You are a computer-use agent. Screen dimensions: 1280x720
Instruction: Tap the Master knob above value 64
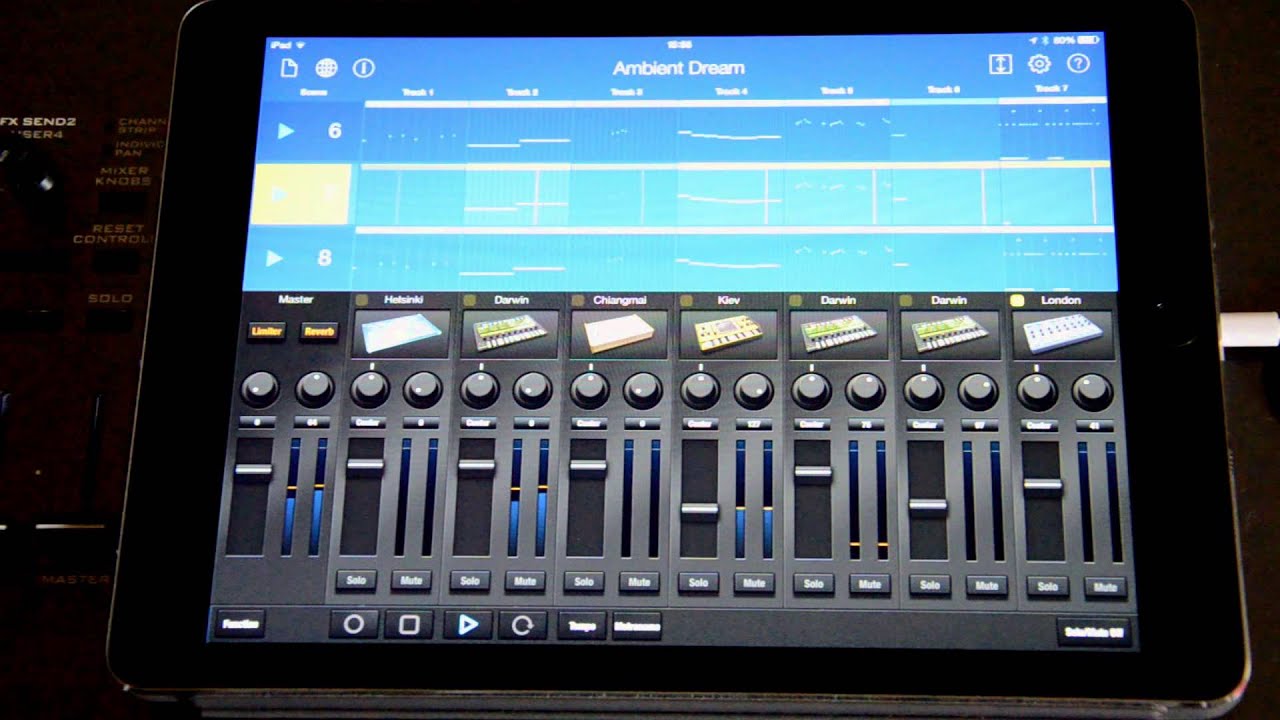(x=314, y=389)
